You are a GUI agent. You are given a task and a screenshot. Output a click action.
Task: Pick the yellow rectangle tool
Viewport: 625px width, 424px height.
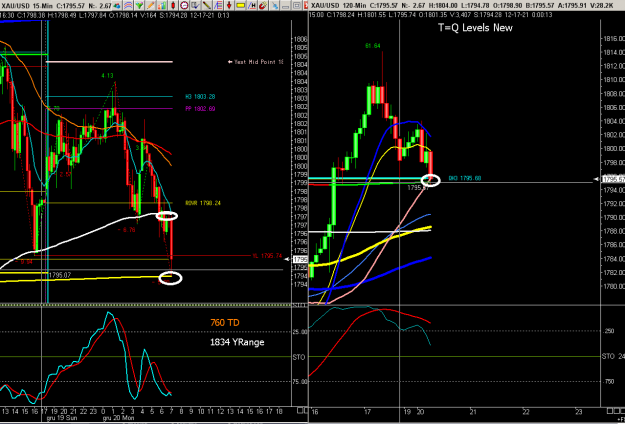(240, 6)
